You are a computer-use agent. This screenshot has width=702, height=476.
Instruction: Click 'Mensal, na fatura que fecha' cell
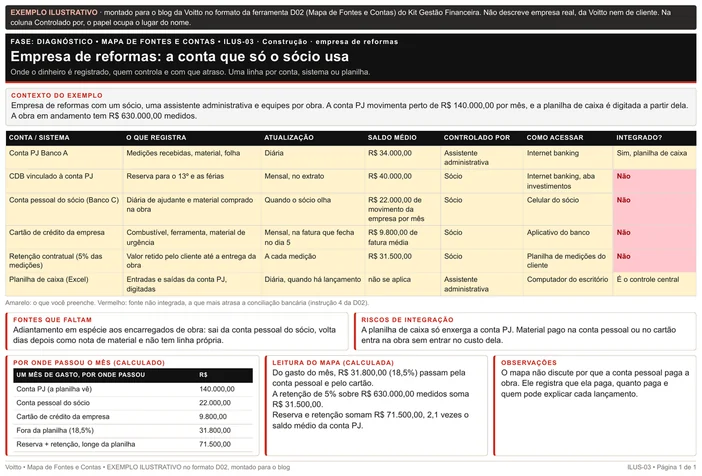tap(313, 237)
